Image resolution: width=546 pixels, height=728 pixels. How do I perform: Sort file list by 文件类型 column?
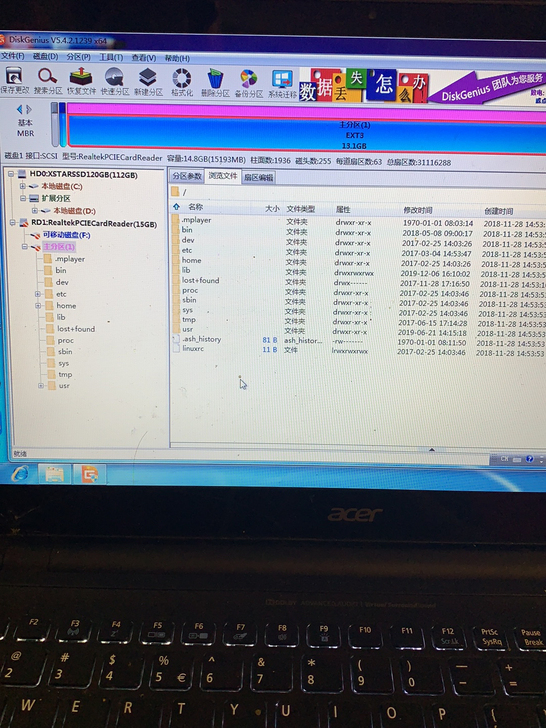click(300, 209)
